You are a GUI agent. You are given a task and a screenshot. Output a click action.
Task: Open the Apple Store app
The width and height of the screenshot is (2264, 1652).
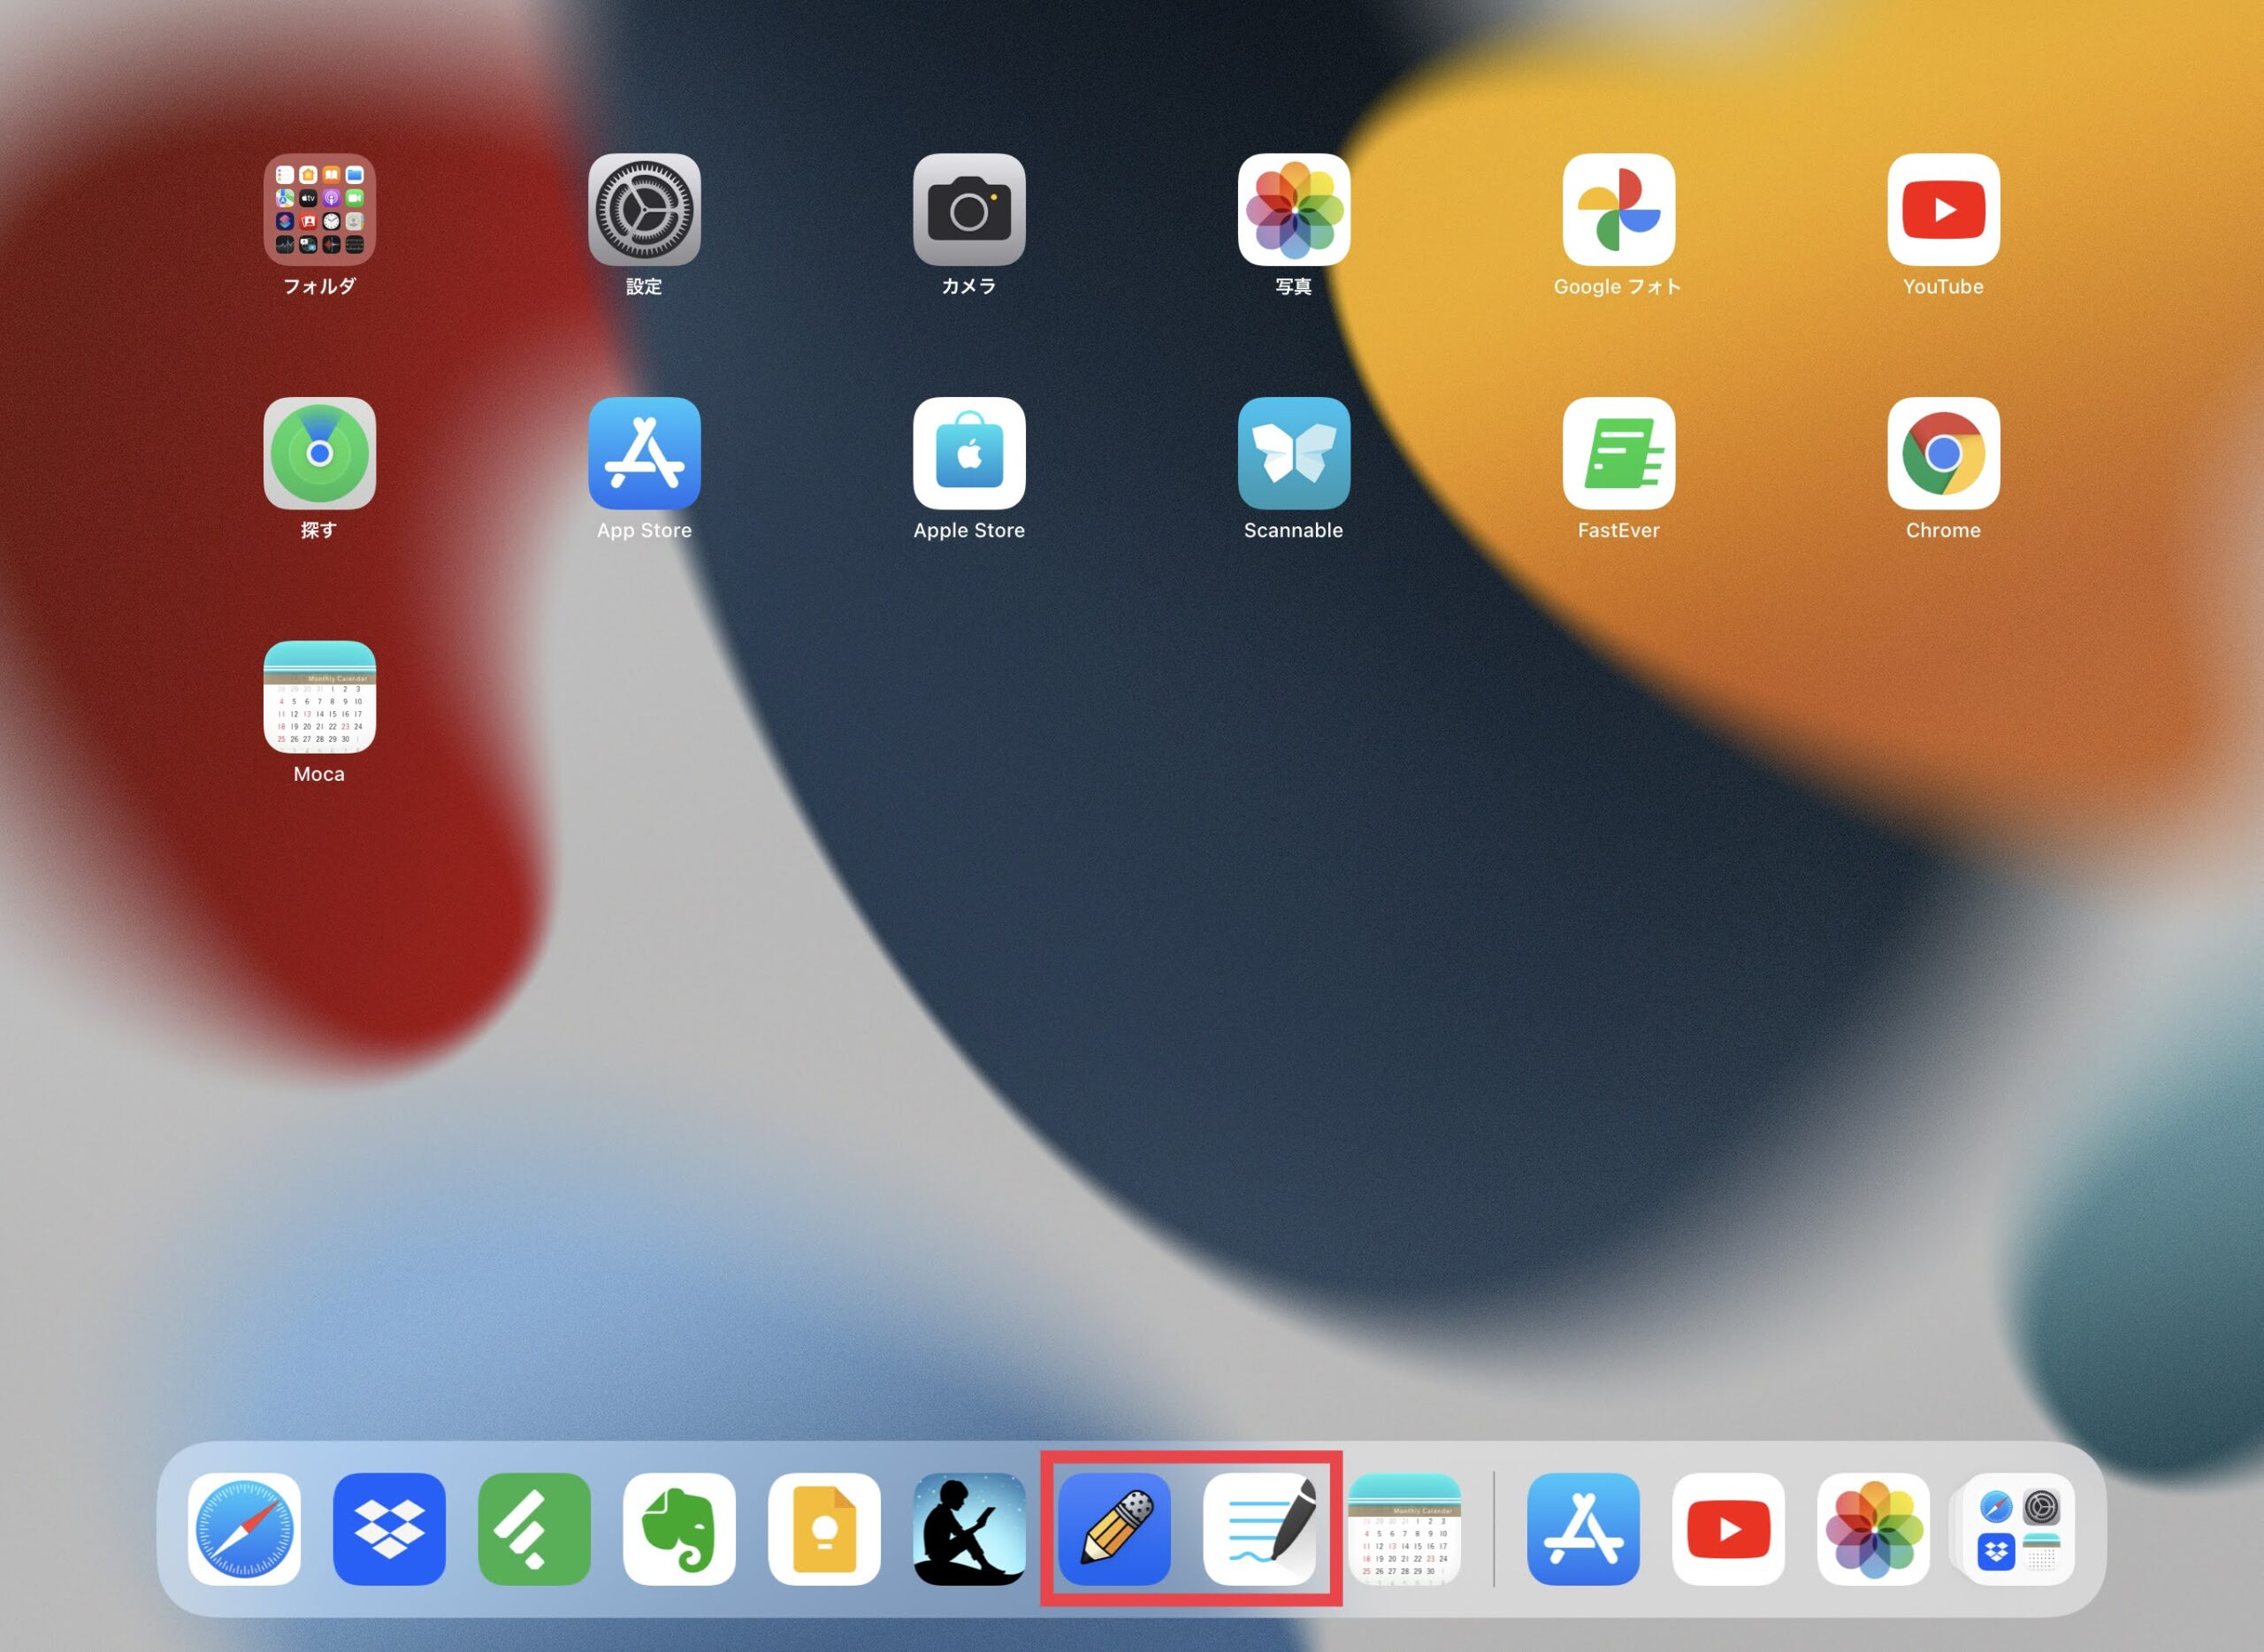(x=968, y=454)
